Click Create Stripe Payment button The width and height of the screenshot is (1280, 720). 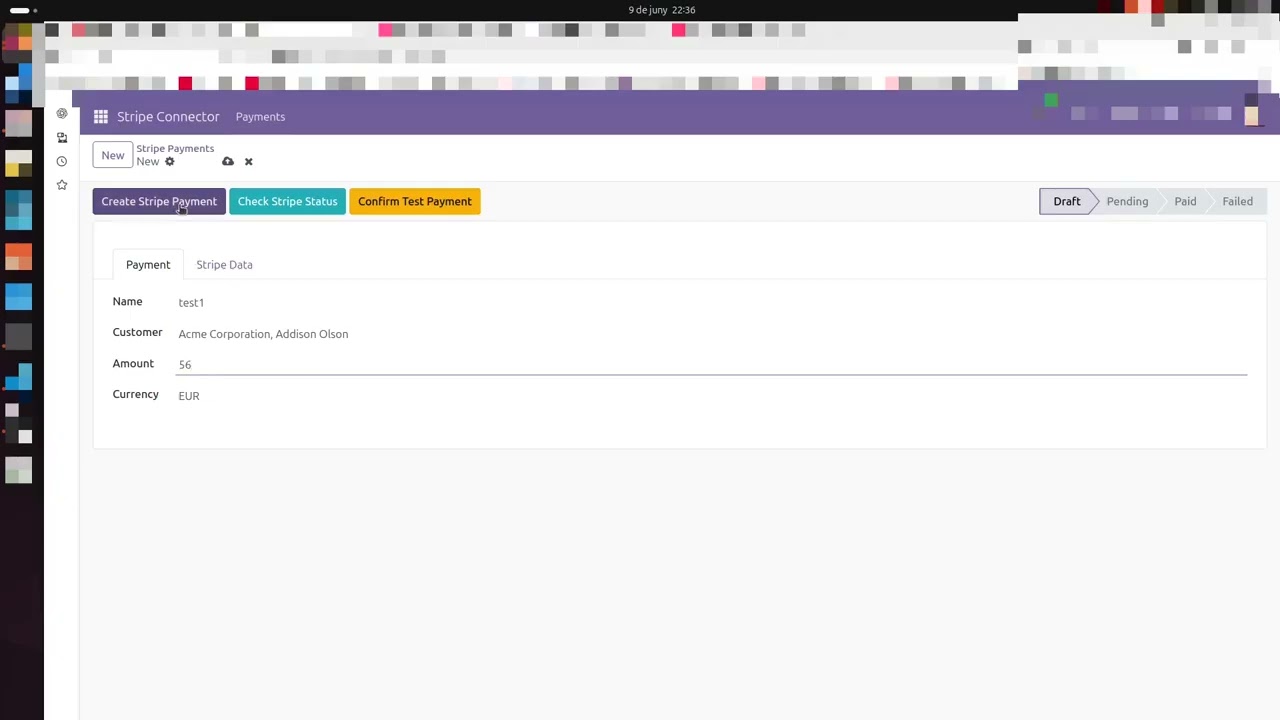tap(159, 201)
